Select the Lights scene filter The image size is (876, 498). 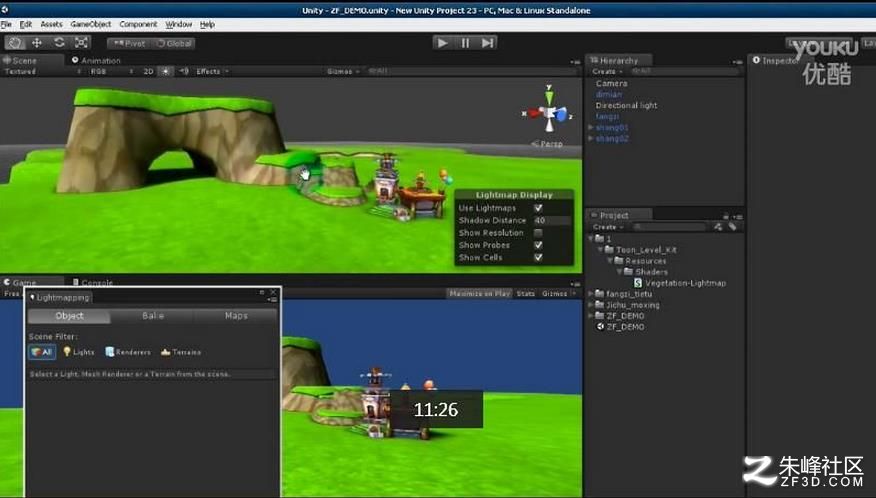click(79, 352)
